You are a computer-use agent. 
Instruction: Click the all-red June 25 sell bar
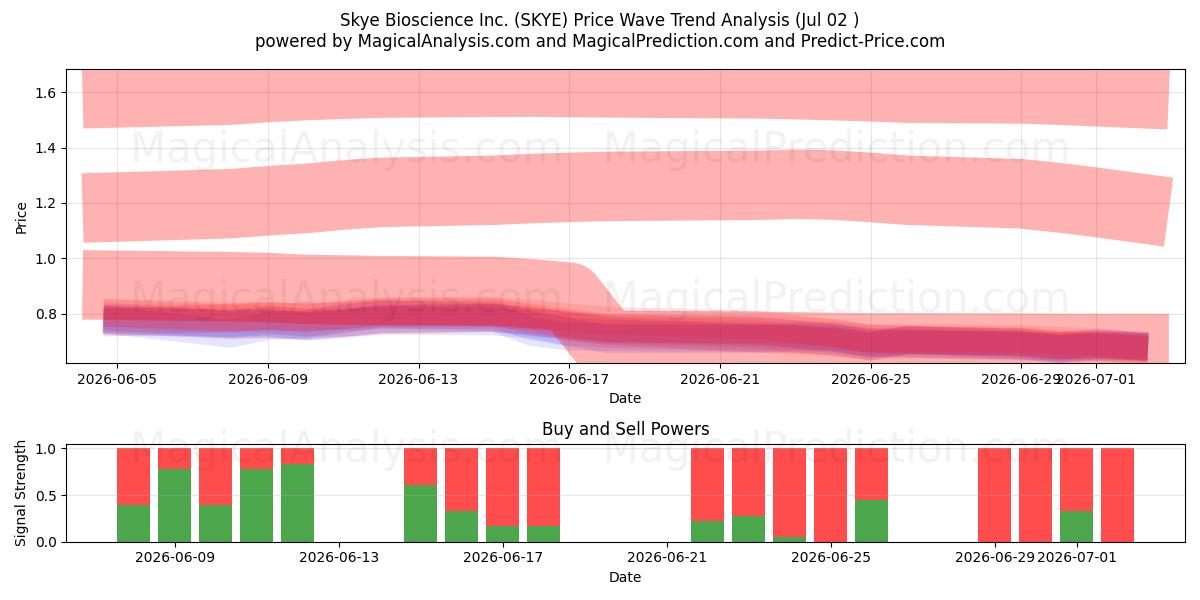[831, 495]
